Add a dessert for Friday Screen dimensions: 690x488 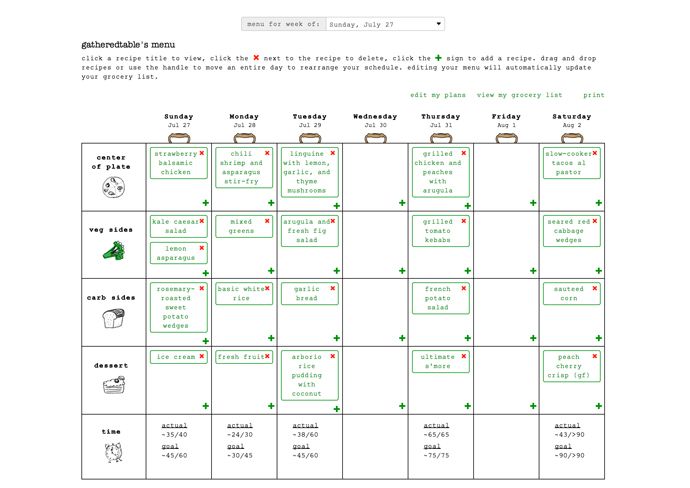(533, 406)
